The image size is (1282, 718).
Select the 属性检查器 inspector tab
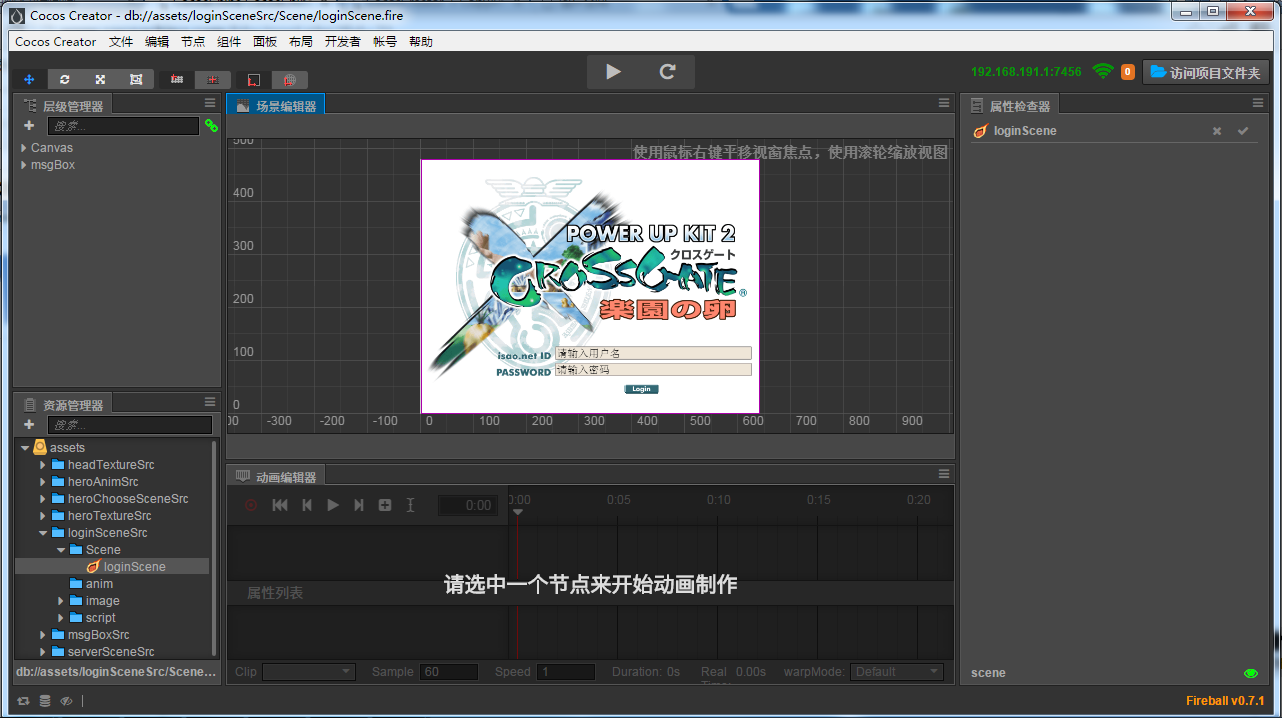(x=1011, y=105)
